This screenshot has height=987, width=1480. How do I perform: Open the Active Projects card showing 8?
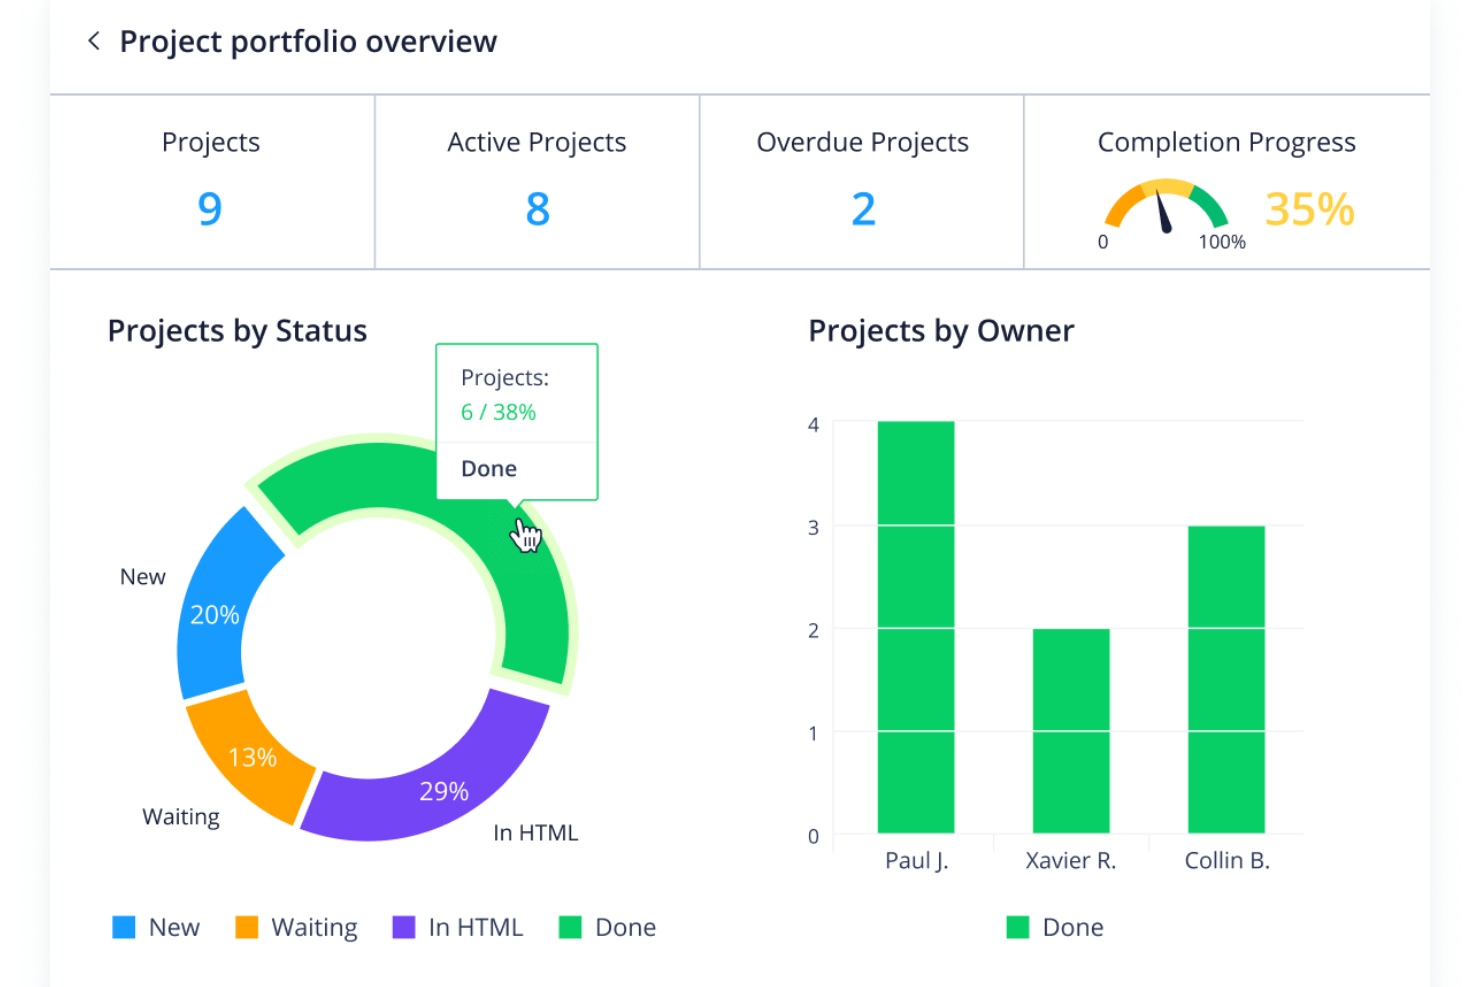(x=537, y=182)
